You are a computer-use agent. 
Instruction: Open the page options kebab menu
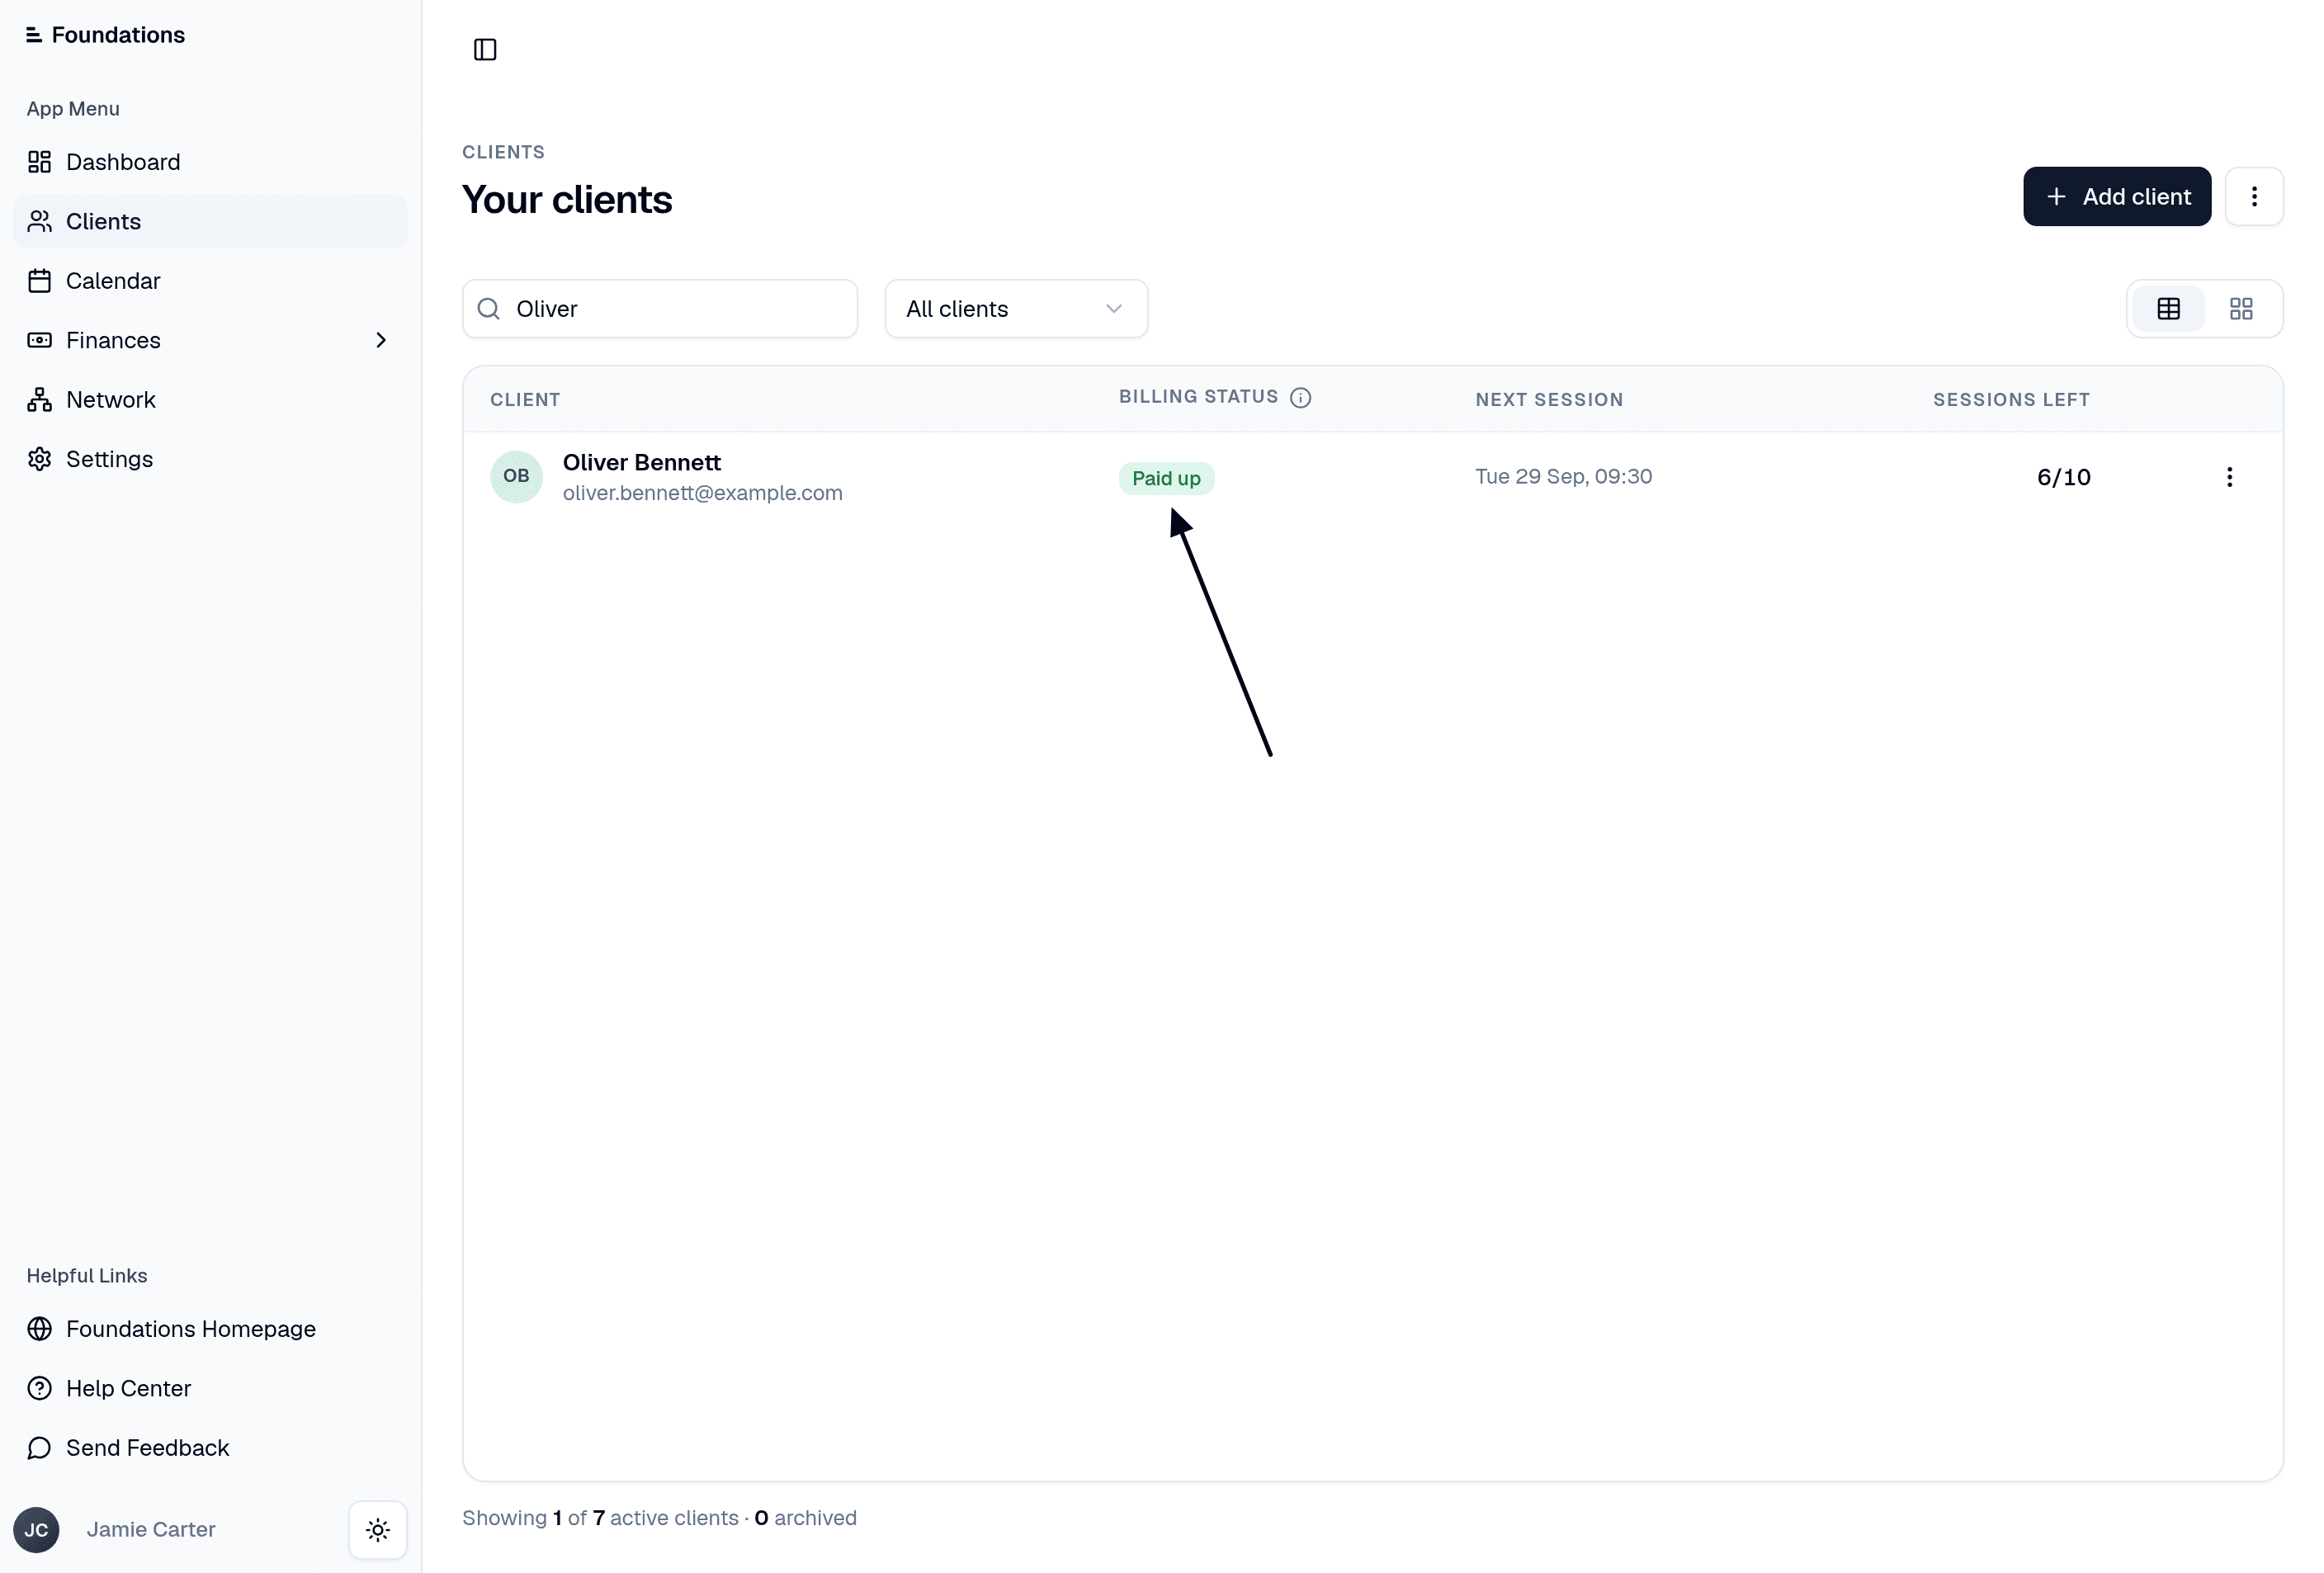[x=2254, y=196]
